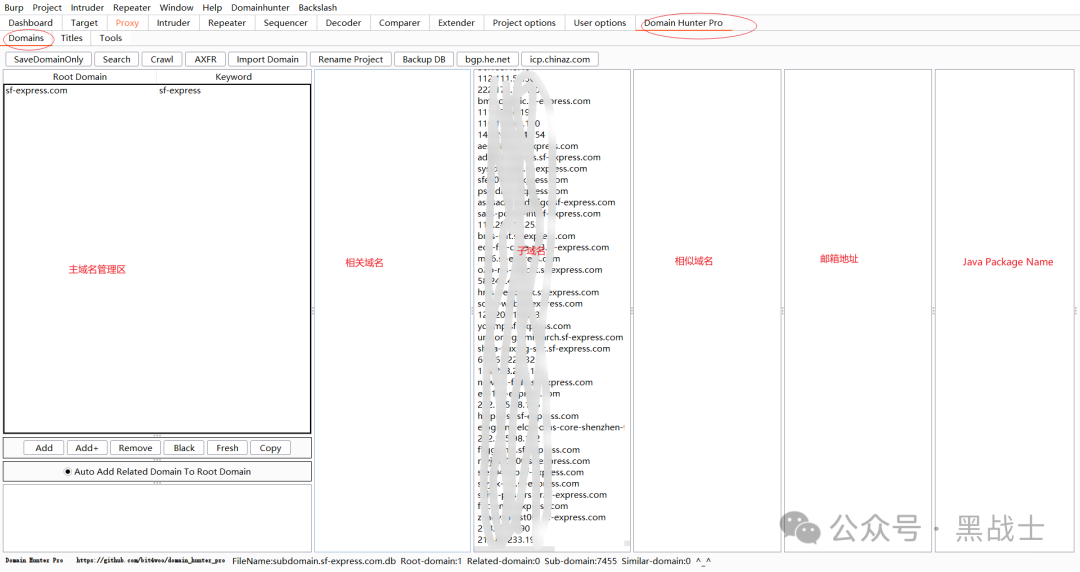The width and height of the screenshot is (1080, 572).
Task: Click inside the related domains text panel
Action: 392,310
